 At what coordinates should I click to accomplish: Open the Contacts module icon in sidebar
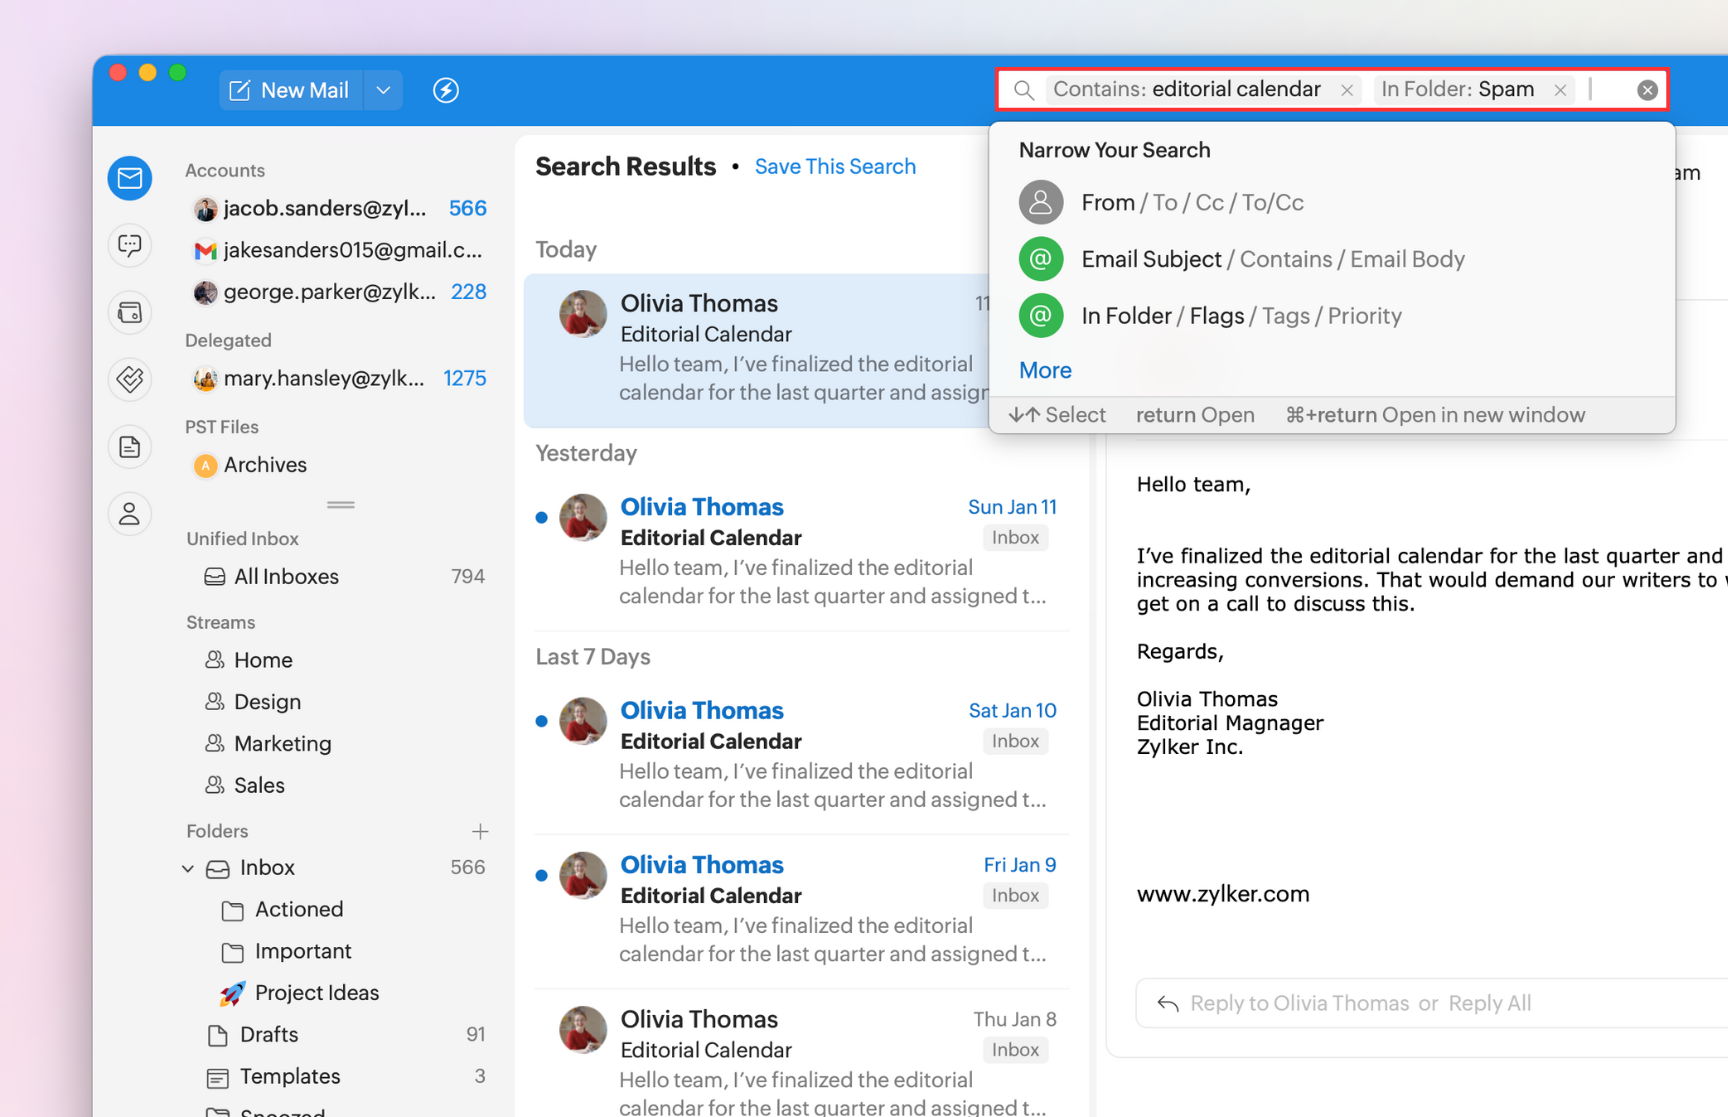coord(130,513)
